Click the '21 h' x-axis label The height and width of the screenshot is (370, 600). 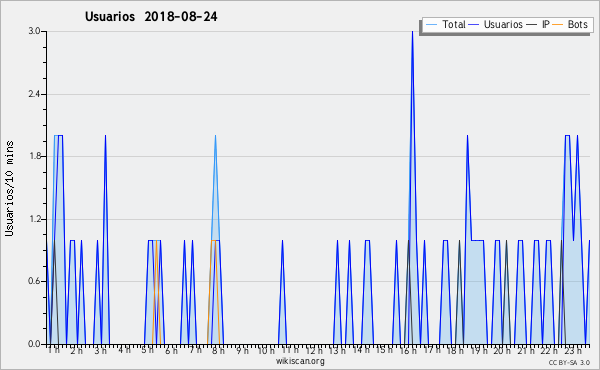click(x=526, y=350)
